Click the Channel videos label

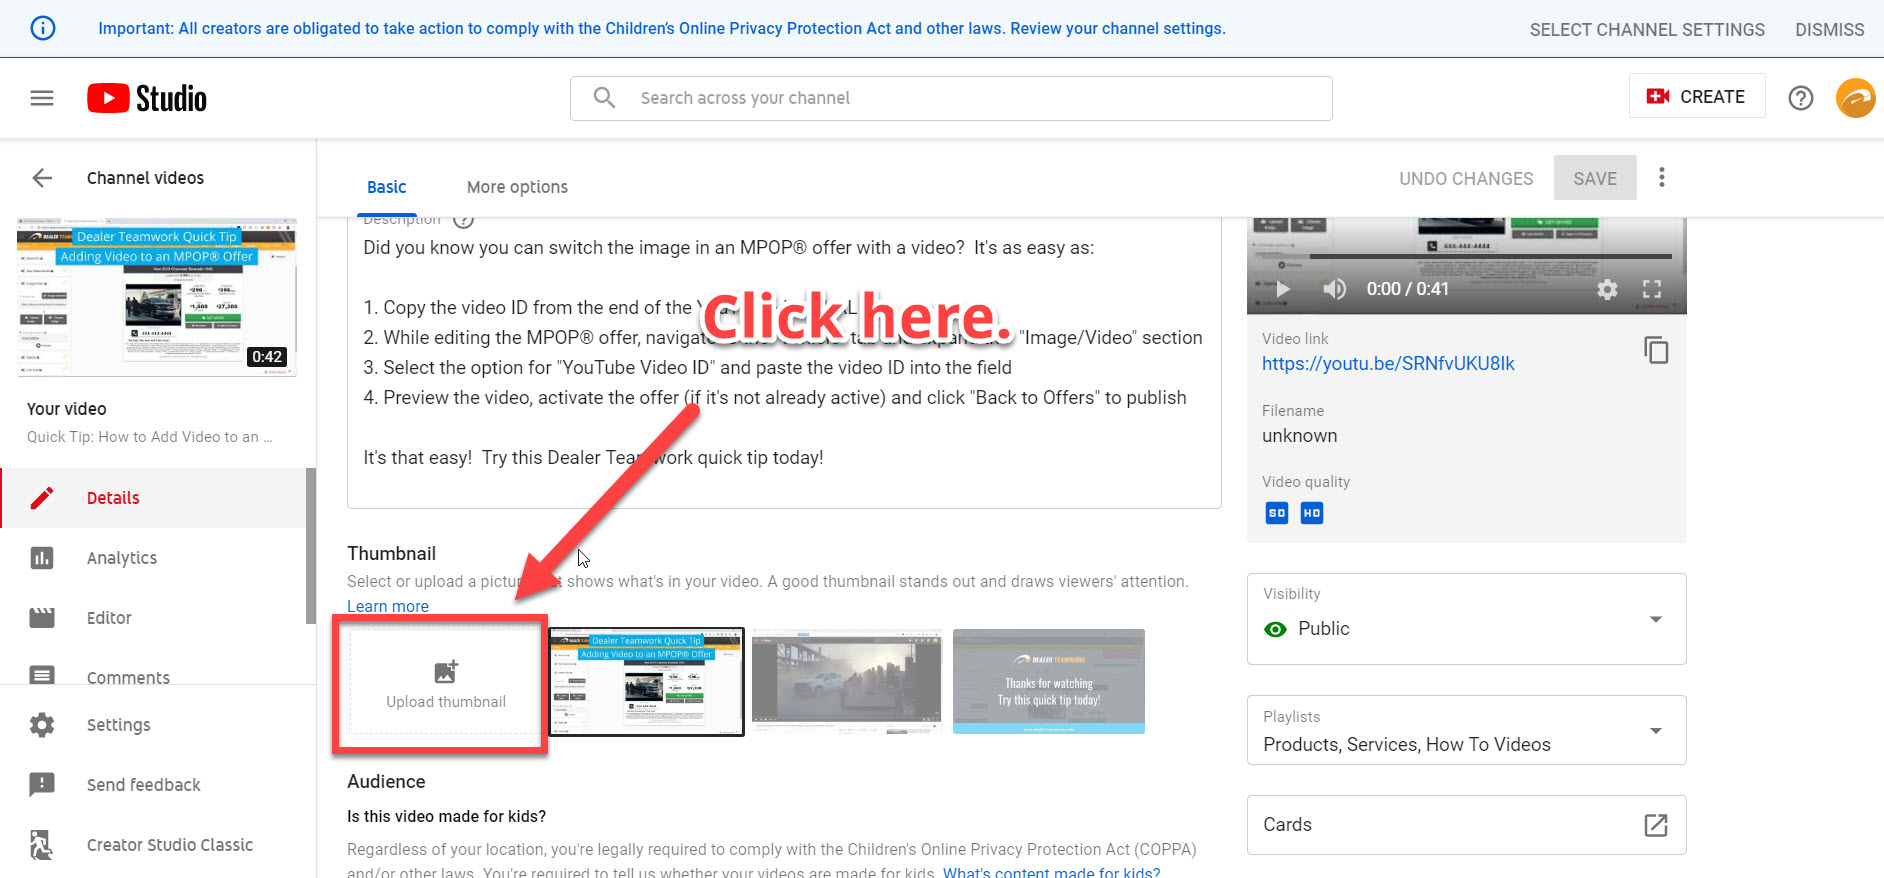[x=145, y=178]
